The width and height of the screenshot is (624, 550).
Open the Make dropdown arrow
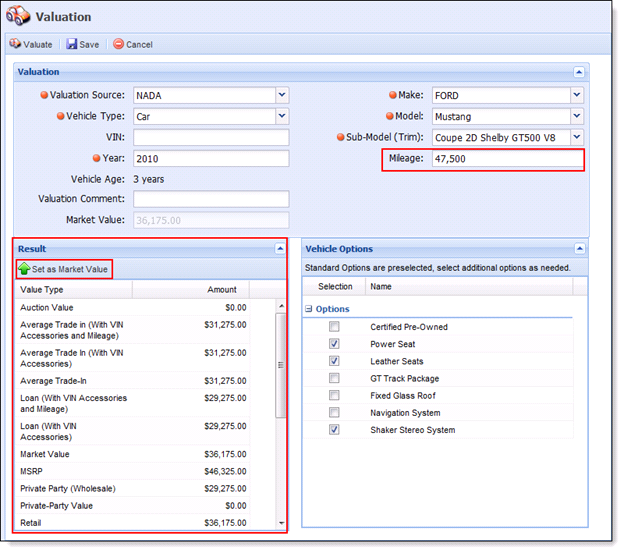[x=577, y=95]
